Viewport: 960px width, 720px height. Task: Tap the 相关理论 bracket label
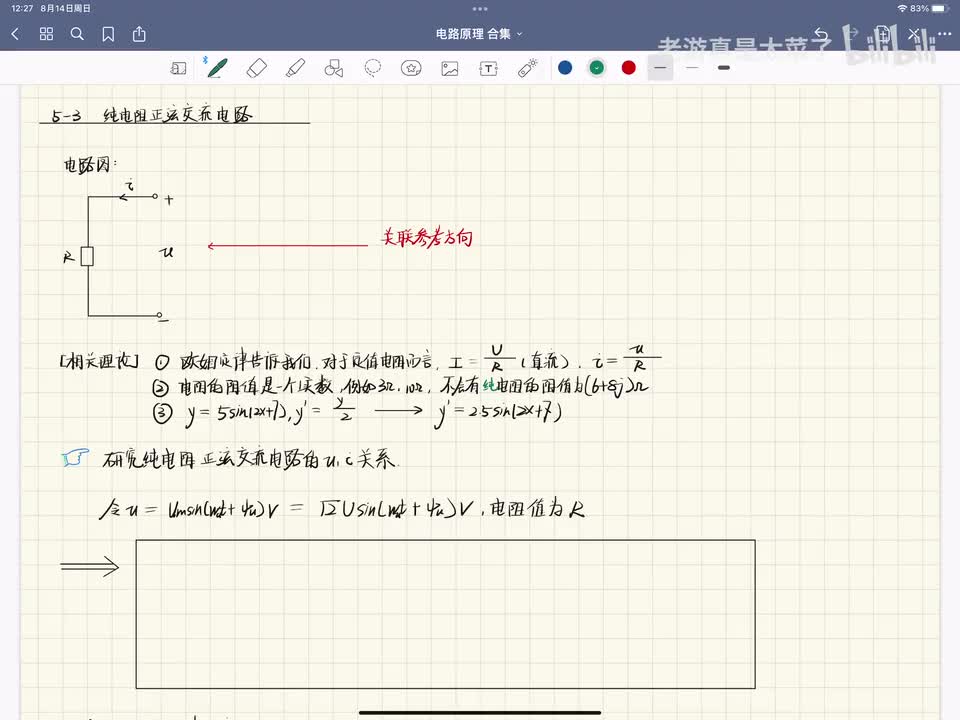[x=99, y=361]
